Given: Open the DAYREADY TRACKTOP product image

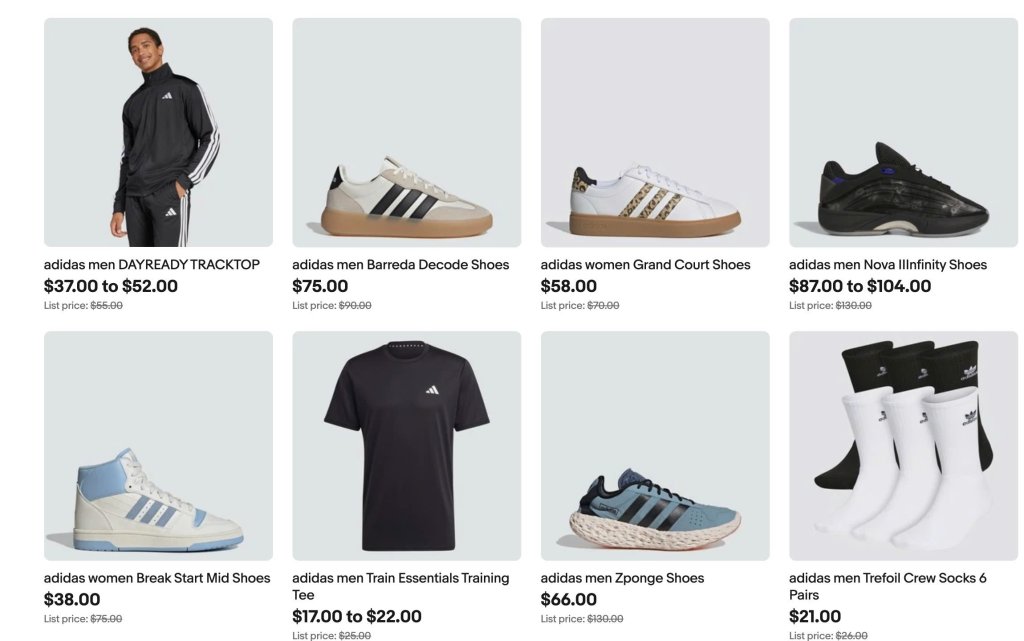Looking at the screenshot, I should [158, 133].
